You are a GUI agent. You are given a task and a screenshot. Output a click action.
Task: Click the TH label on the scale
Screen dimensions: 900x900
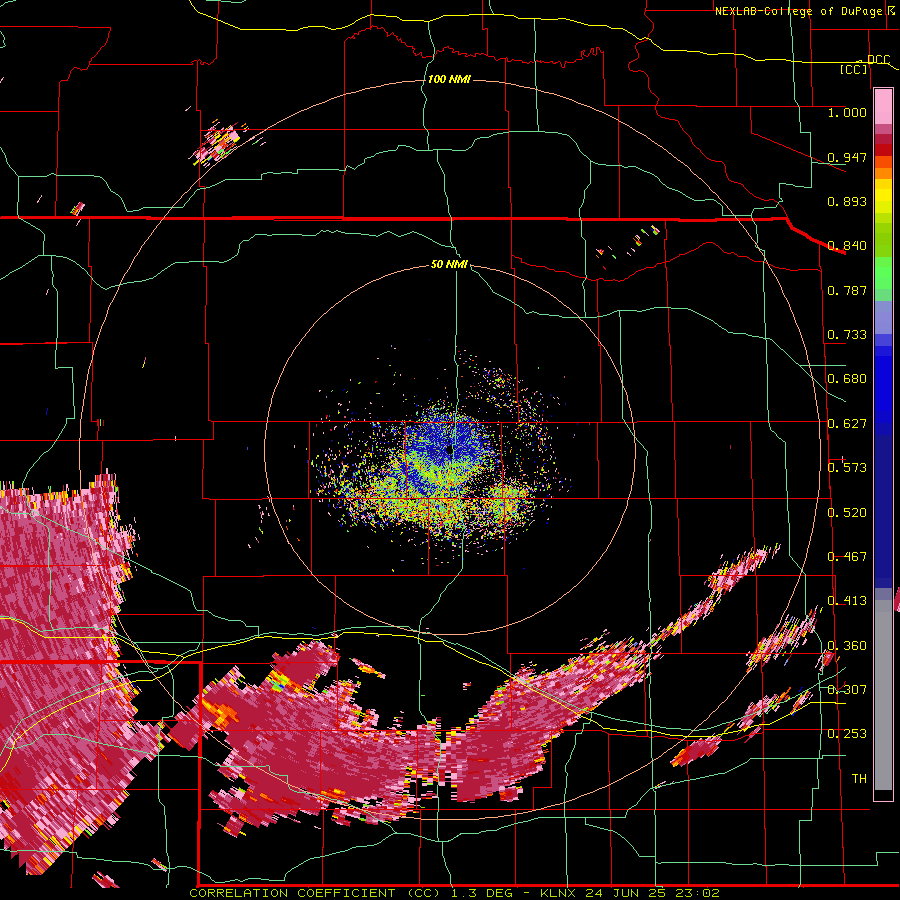point(859,779)
